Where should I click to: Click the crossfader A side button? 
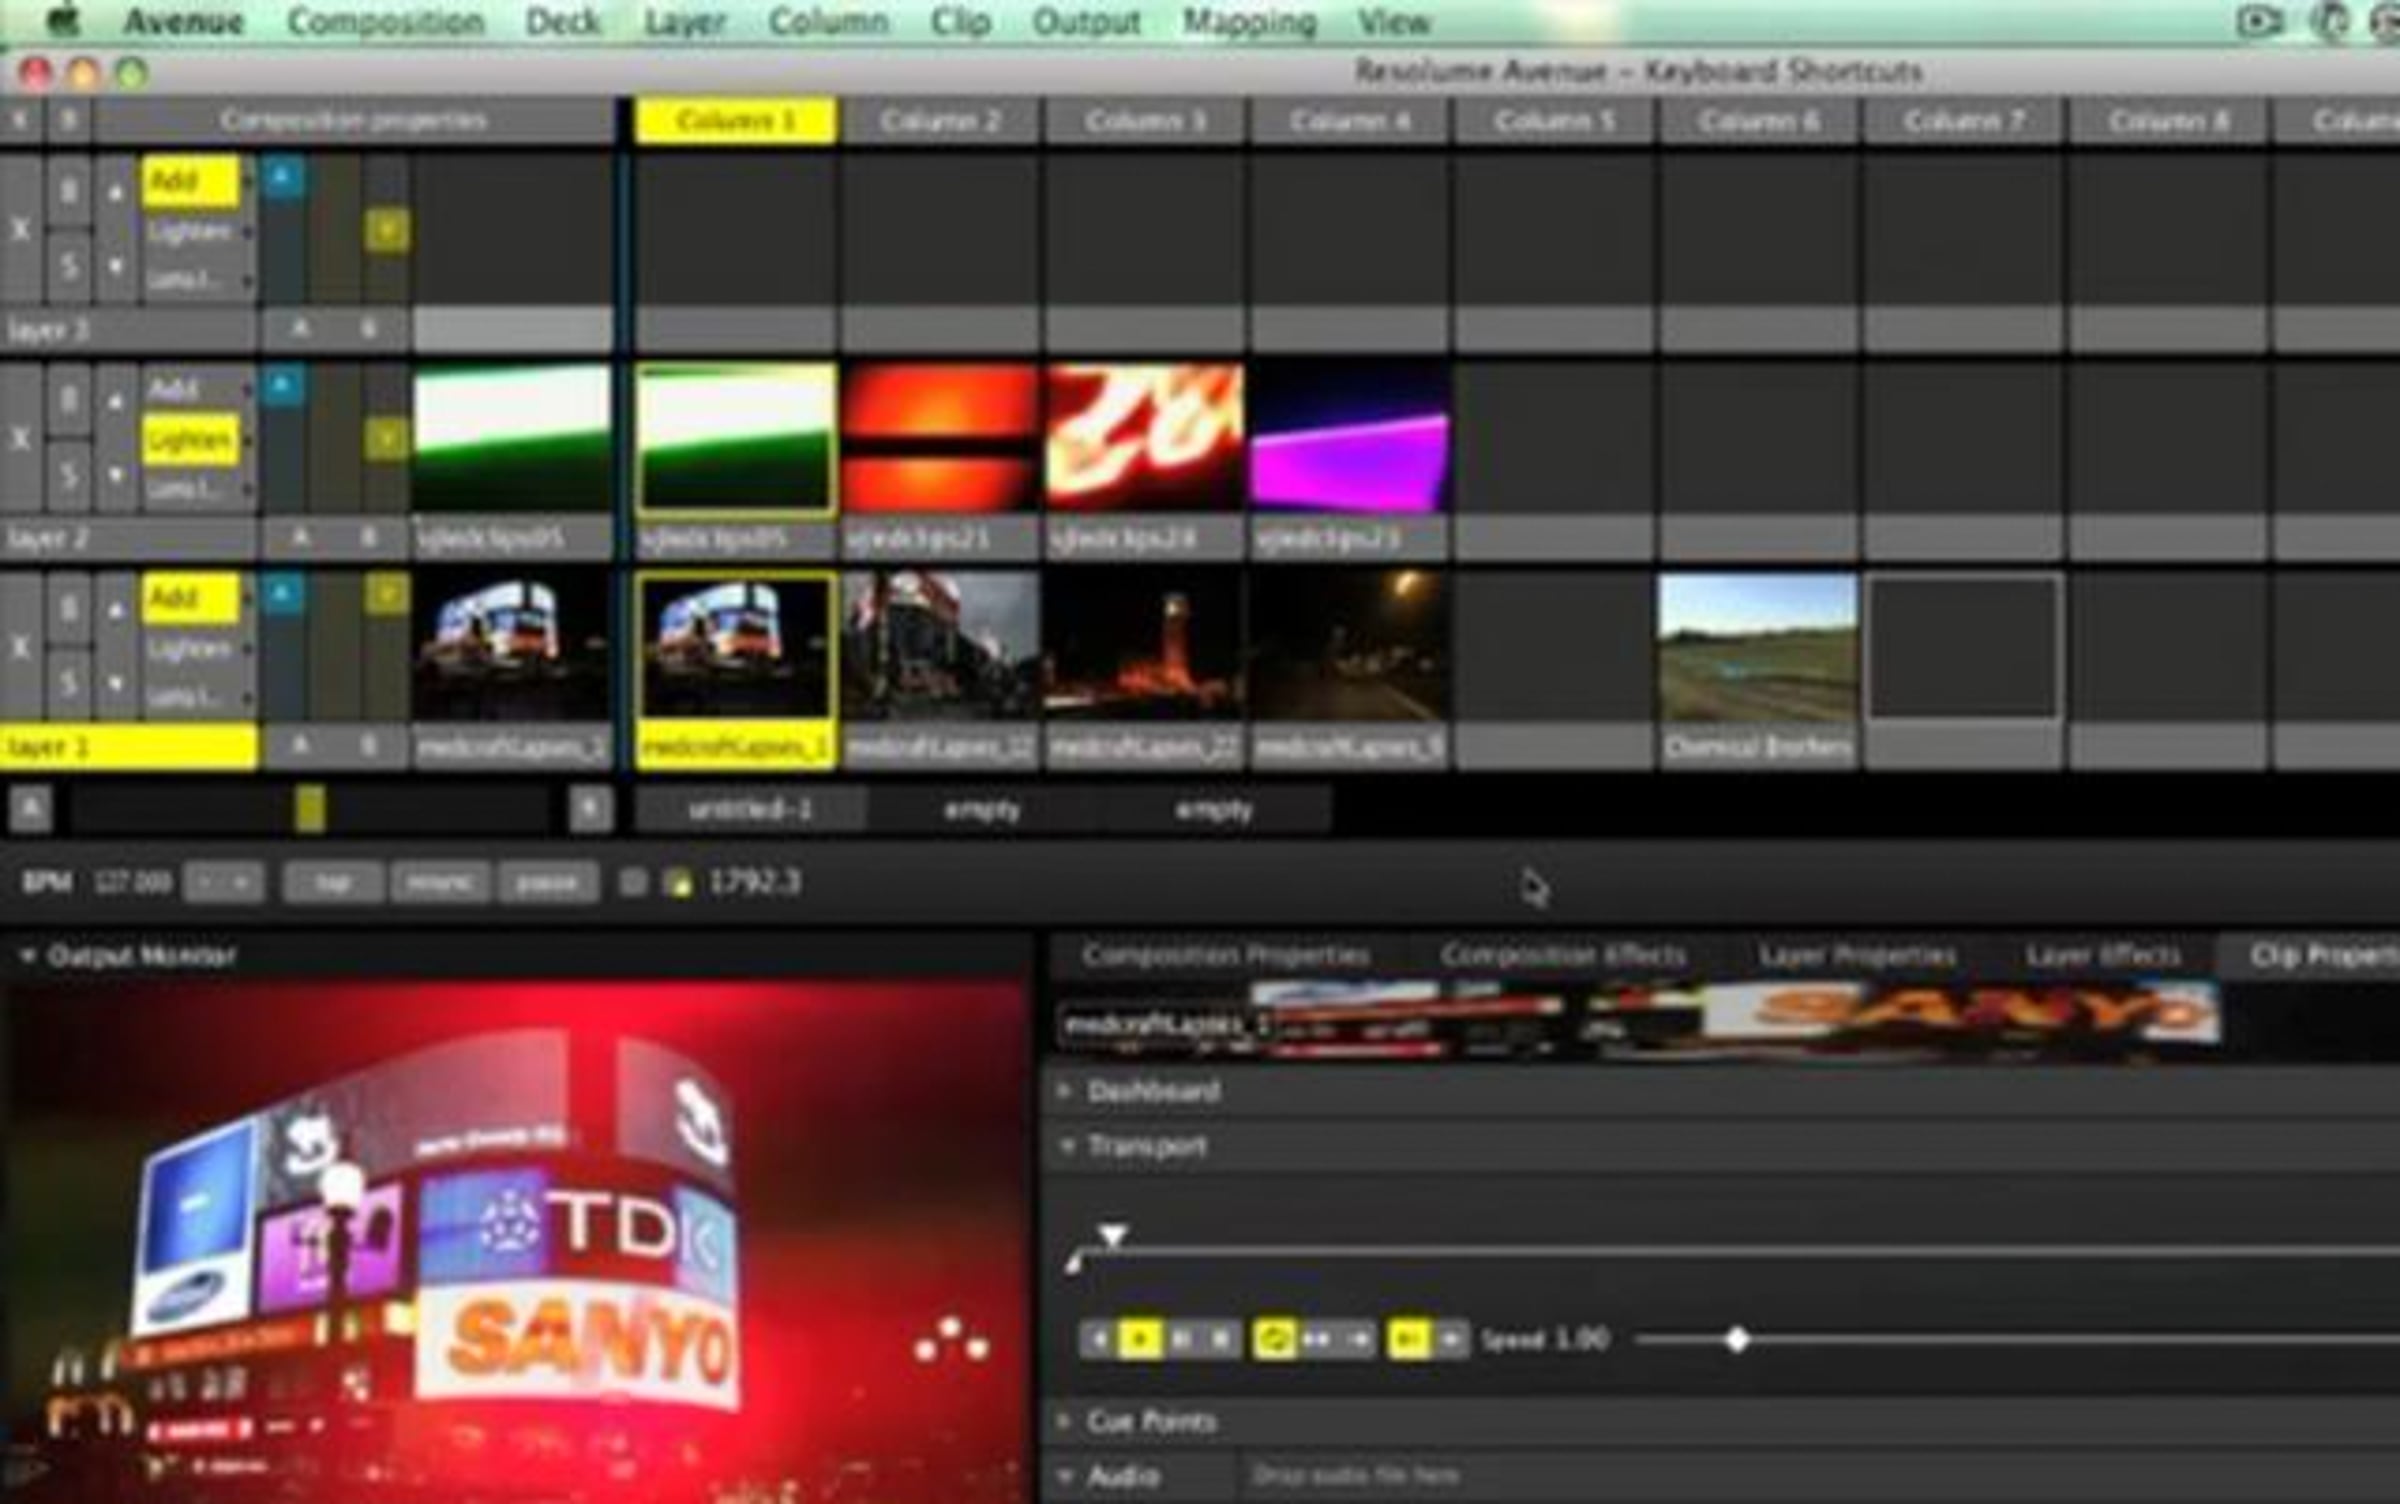[x=32, y=808]
